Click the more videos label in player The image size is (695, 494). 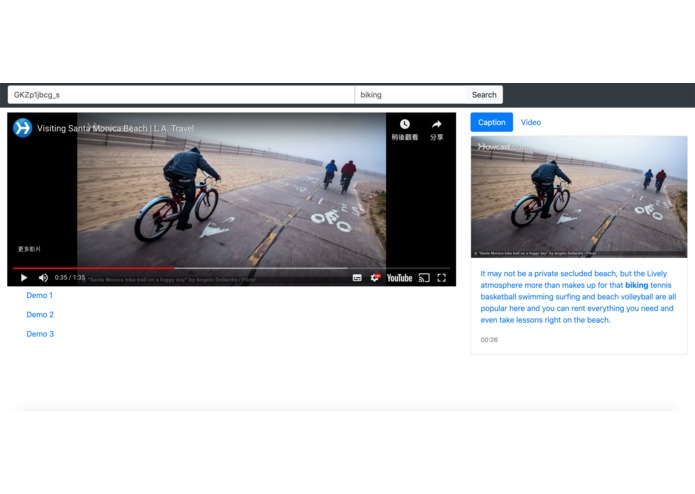click(29, 249)
